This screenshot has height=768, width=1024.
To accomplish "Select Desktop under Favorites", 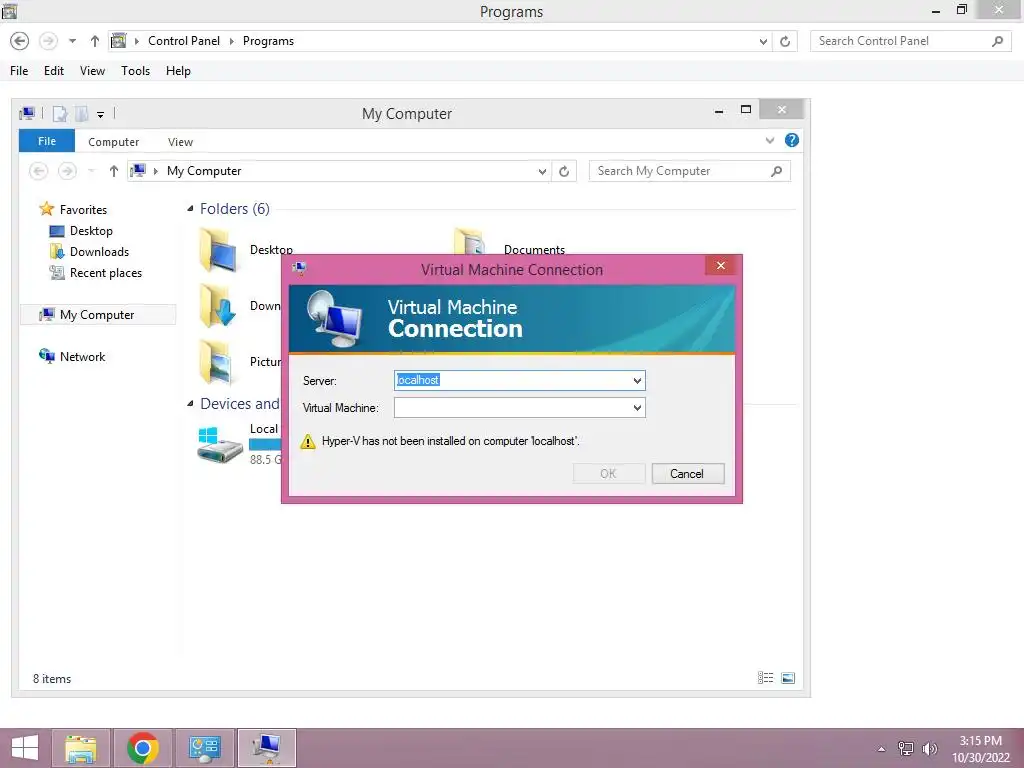I will 81,231.
